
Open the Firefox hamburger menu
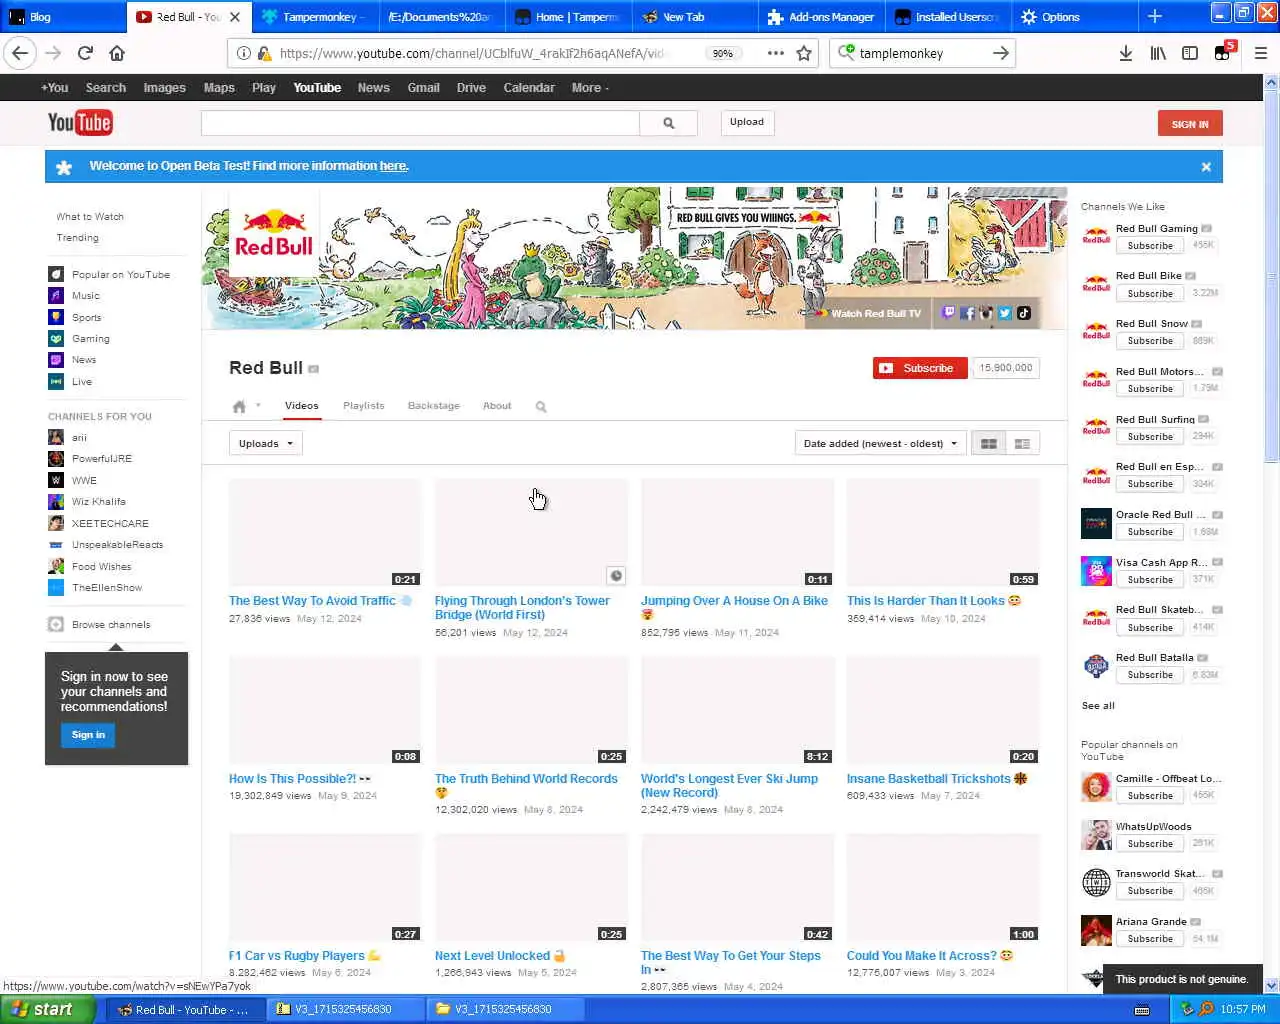pyautogui.click(x=1261, y=53)
